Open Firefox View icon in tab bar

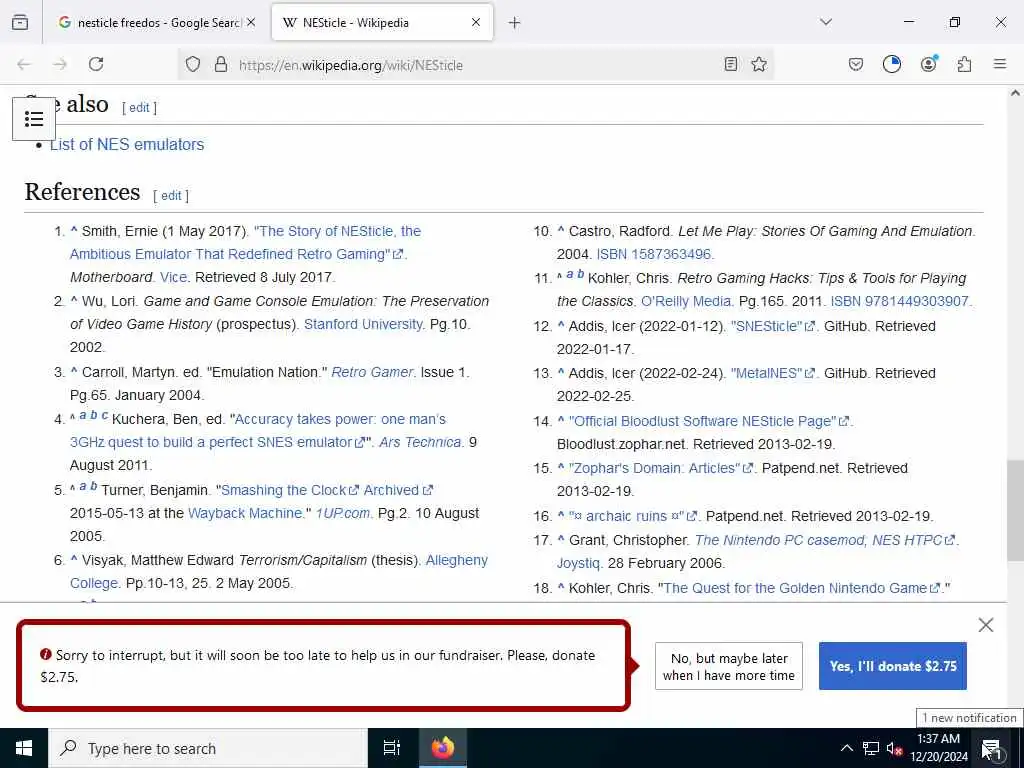click(20, 22)
